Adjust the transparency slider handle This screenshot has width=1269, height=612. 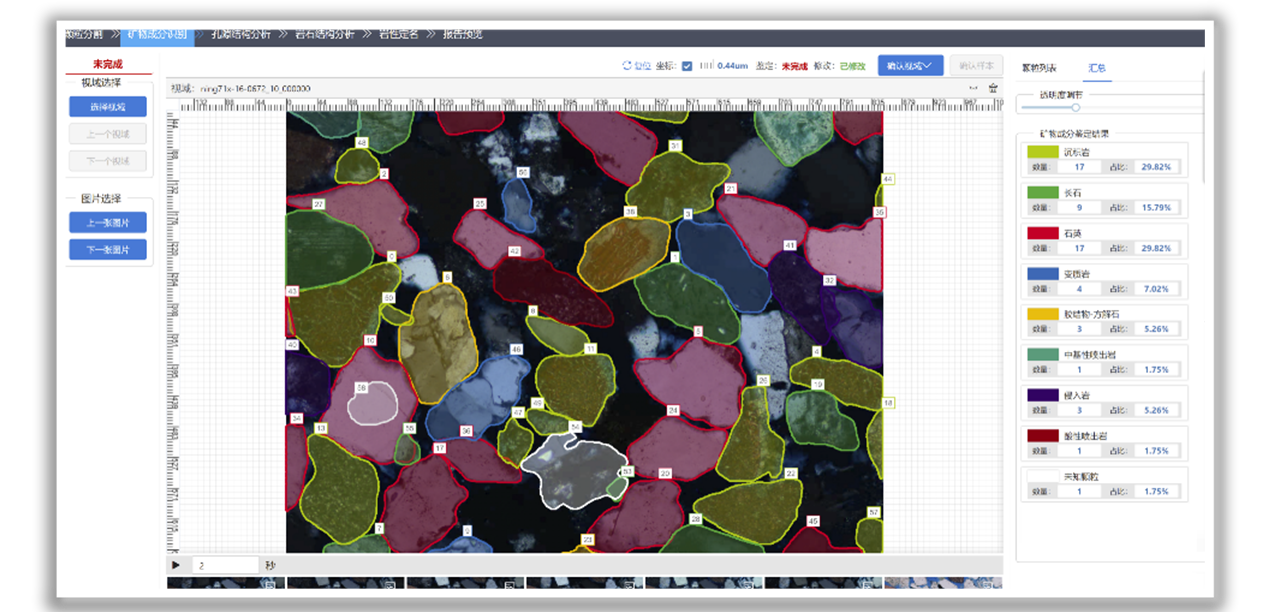click(1075, 107)
